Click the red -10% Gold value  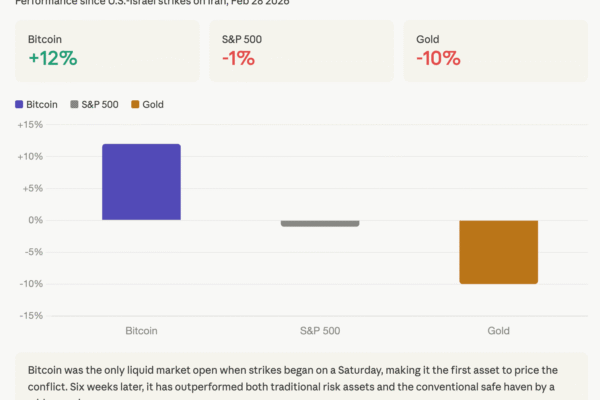438,58
